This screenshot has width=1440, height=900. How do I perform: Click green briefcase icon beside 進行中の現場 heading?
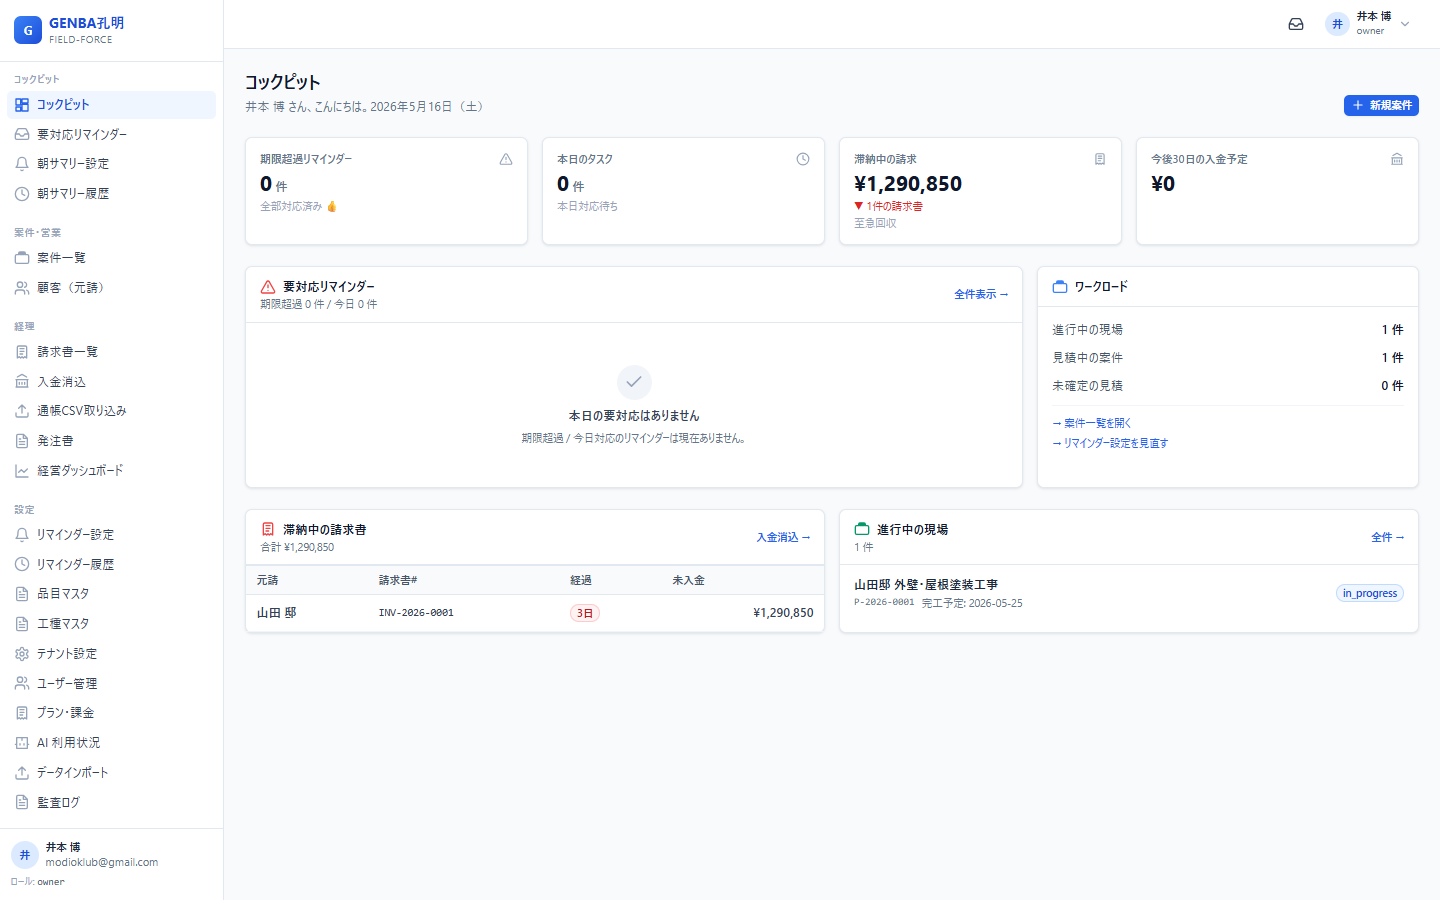(x=862, y=529)
